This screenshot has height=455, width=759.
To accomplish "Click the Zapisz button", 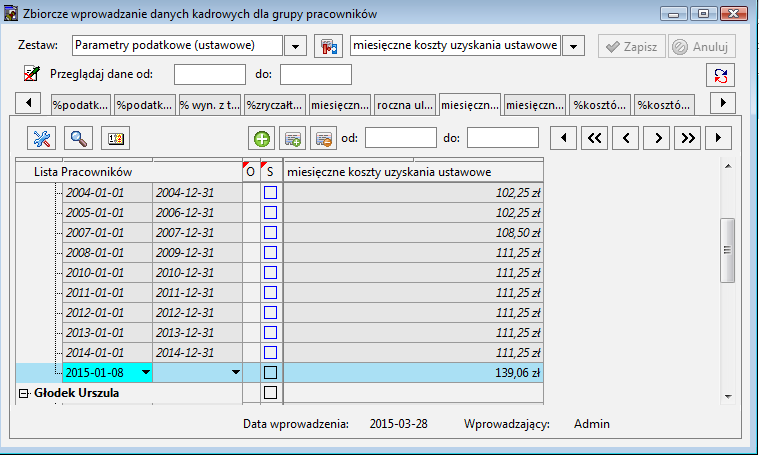I will (632, 46).
